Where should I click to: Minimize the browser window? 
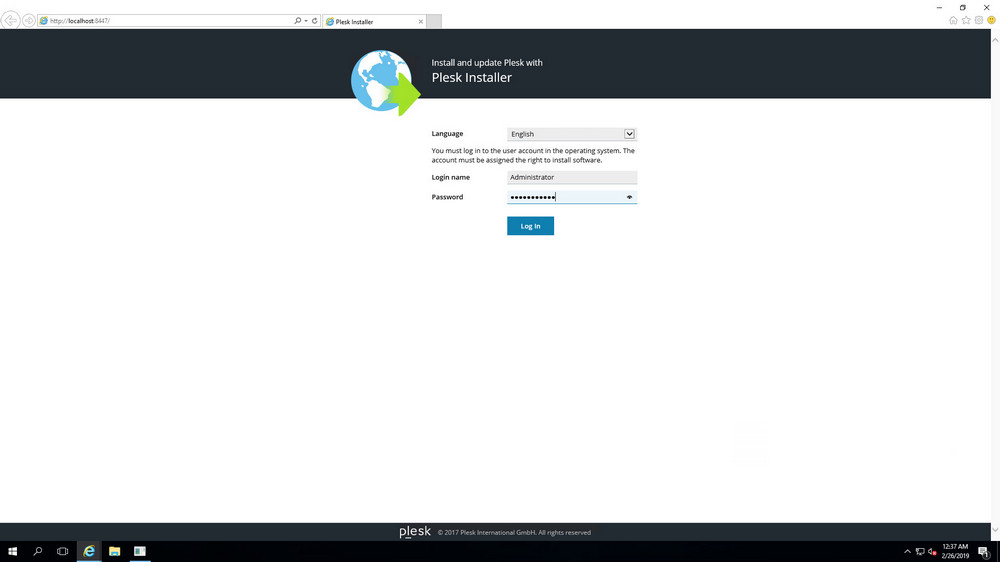tap(939, 8)
